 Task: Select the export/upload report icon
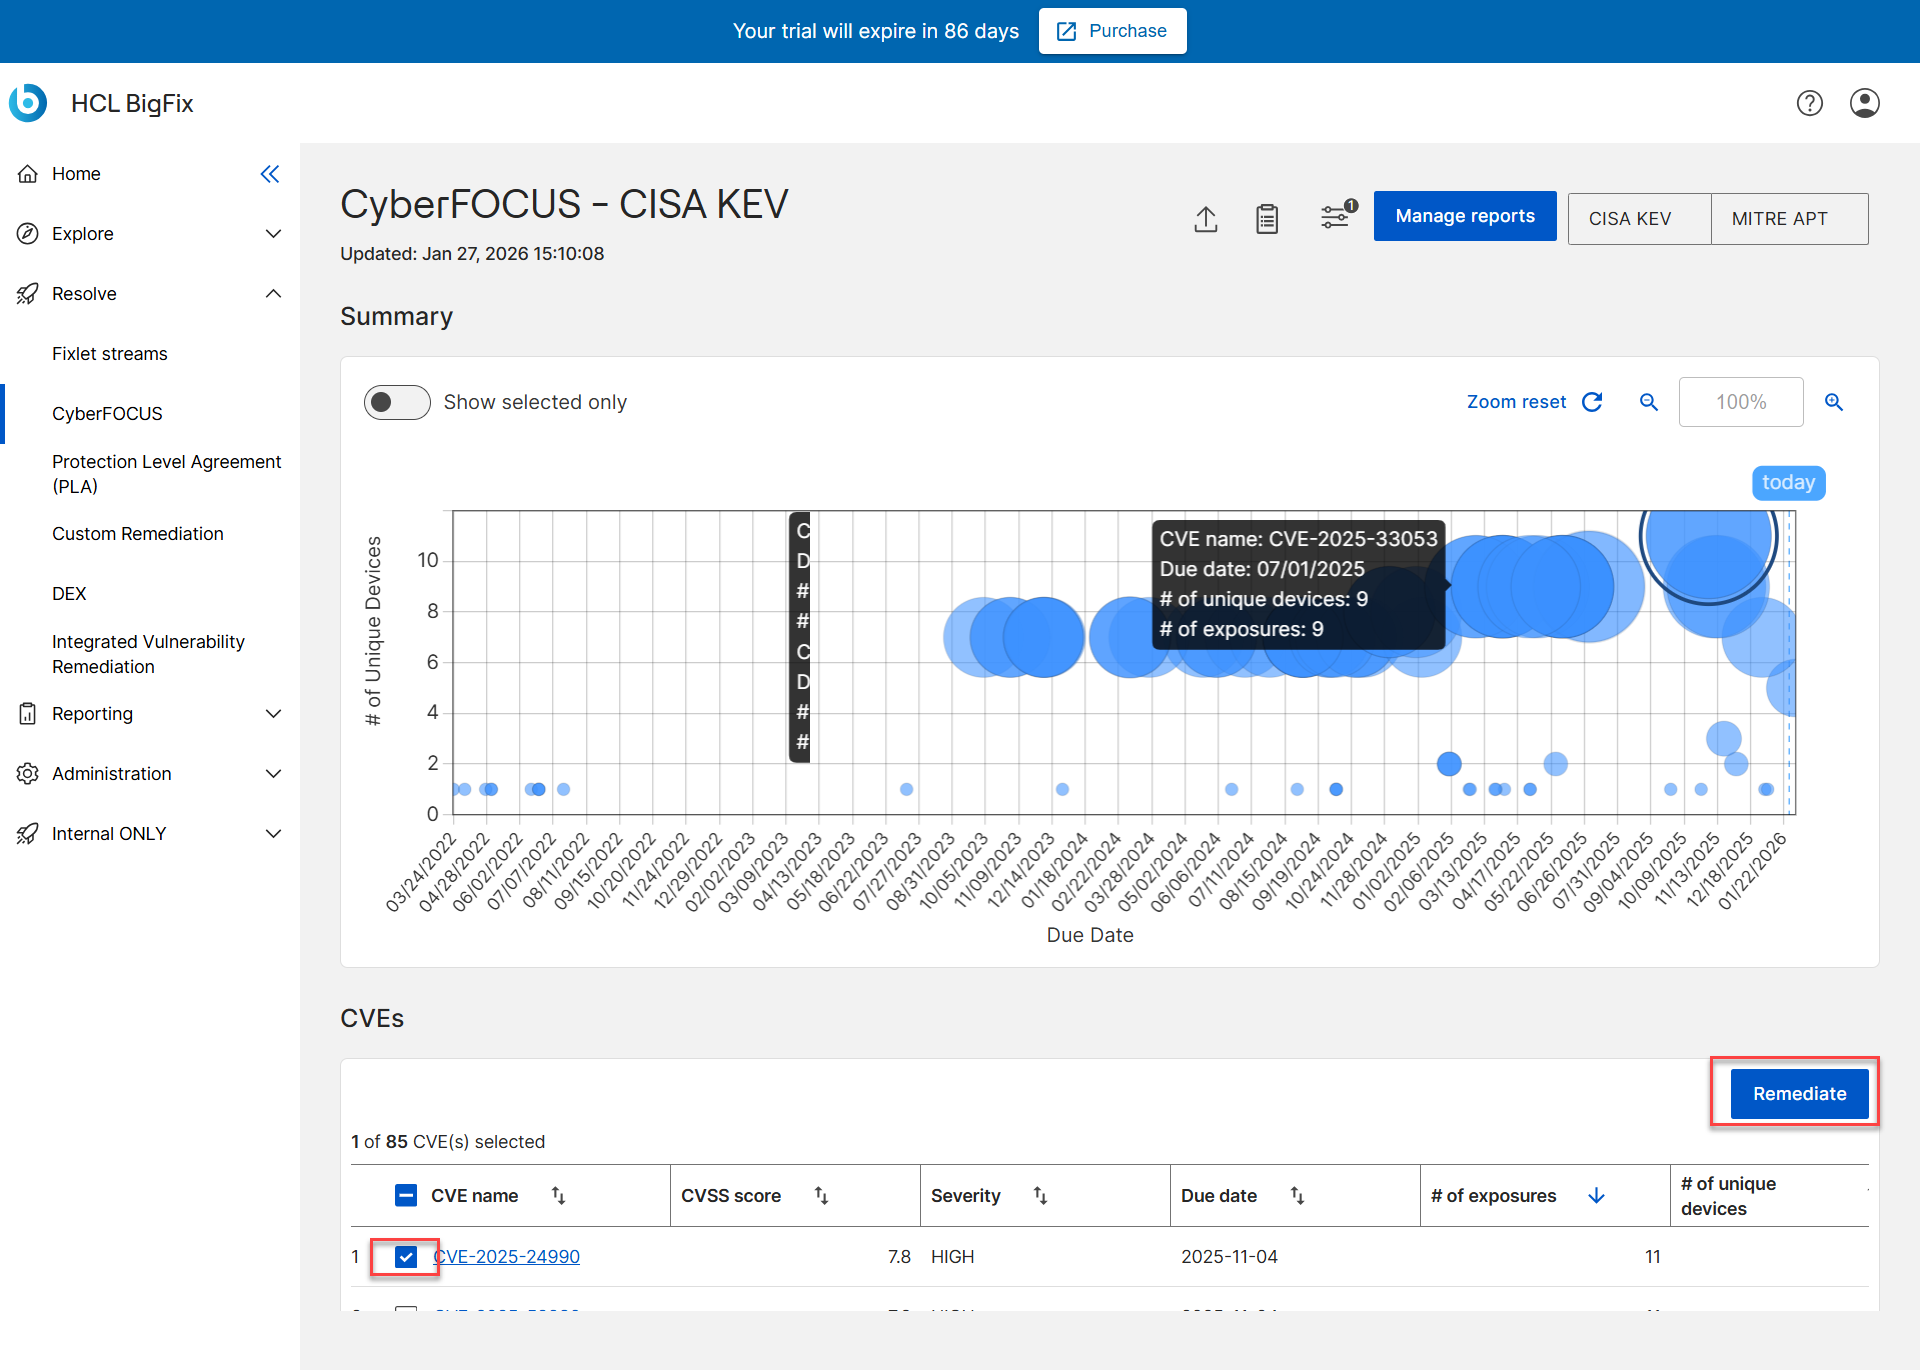point(1206,219)
